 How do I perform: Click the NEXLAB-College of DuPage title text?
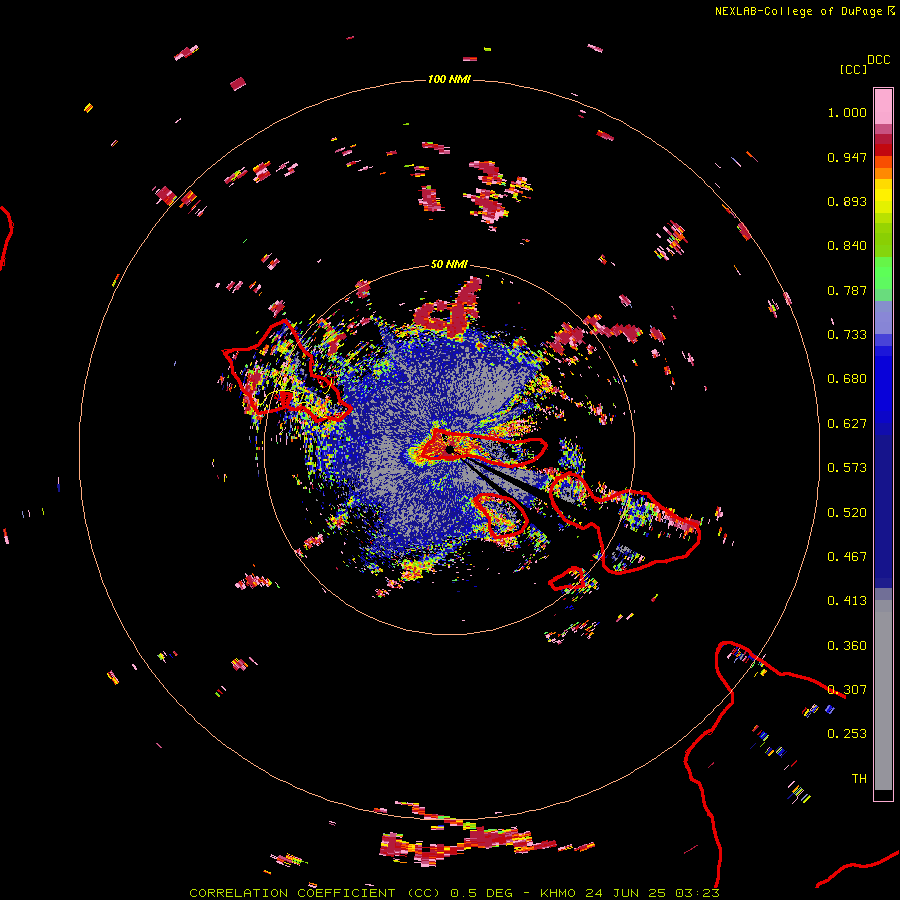tap(798, 11)
